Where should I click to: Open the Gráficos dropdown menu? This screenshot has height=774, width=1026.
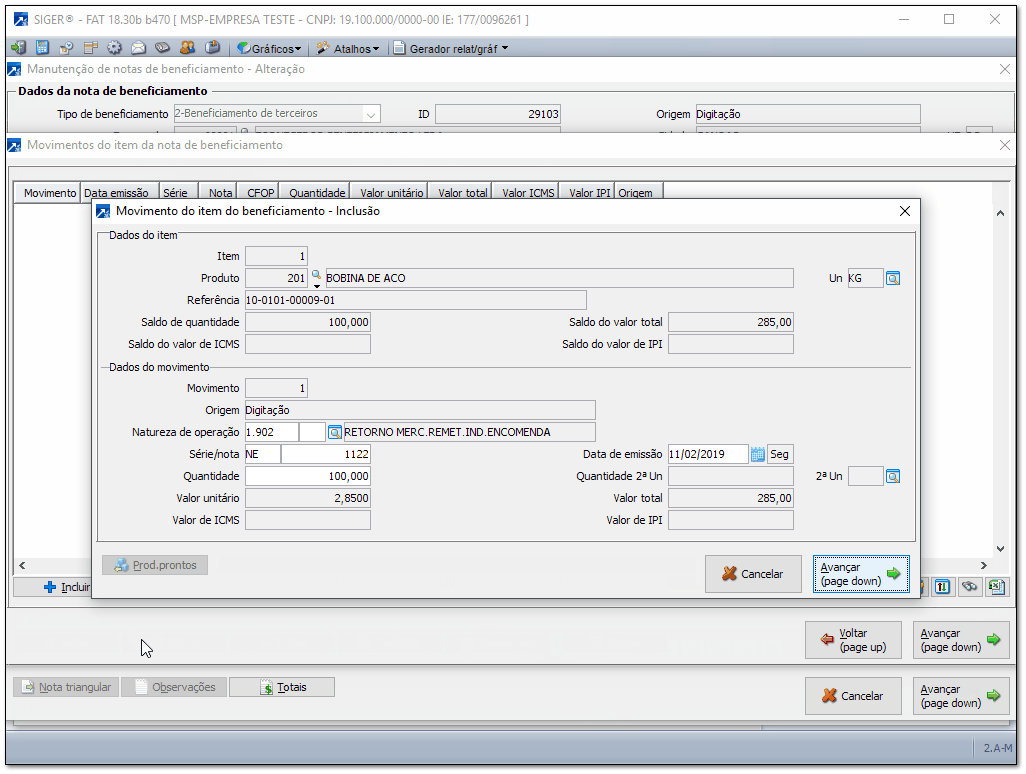(x=268, y=48)
